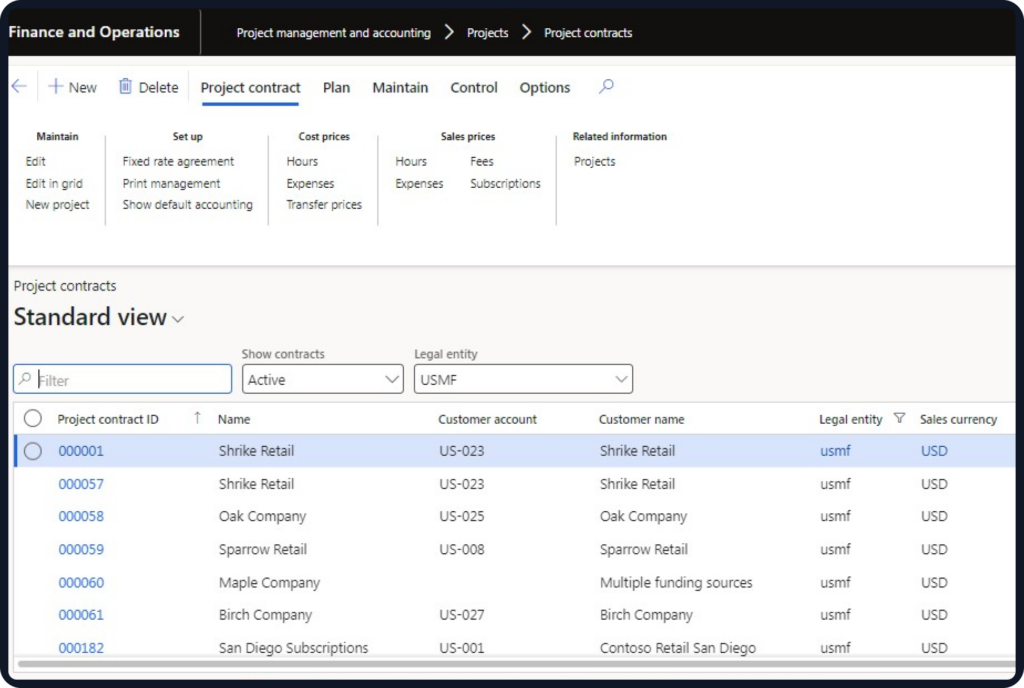Open Expenses under Sales prices
1024x688 pixels.
click(x=419, y=183)
